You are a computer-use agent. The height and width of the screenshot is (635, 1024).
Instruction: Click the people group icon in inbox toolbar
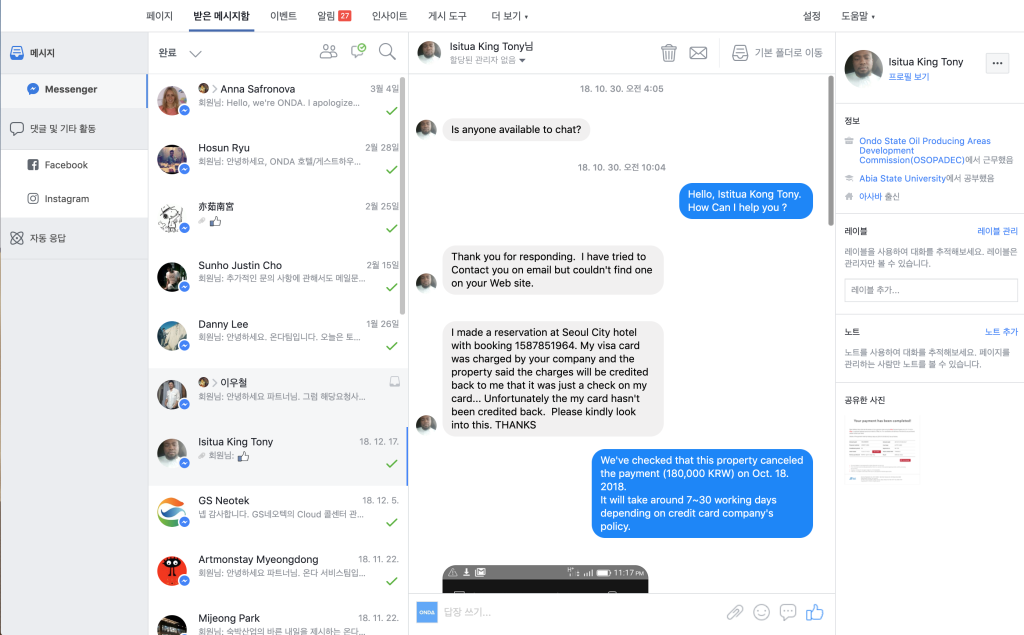click(328, 52)
